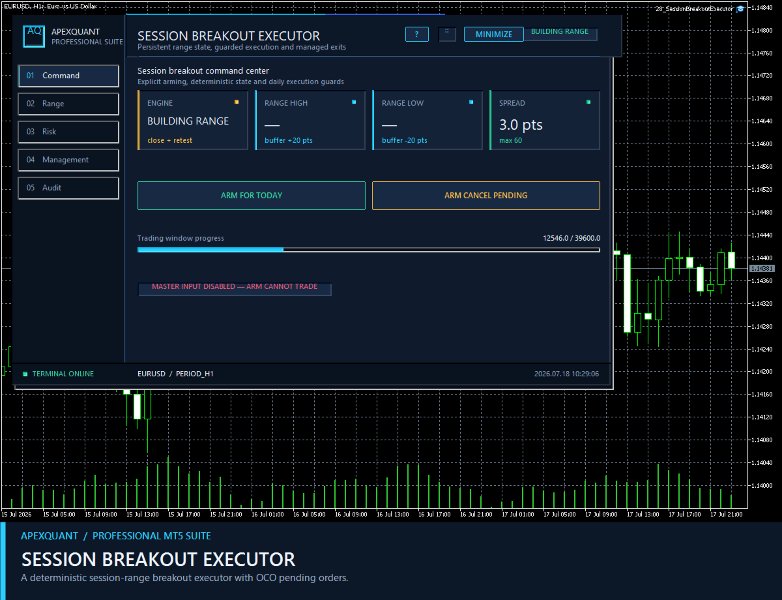The width and height of the screenshot is (782, 600).
Task: Click the Master Input Disabled warning label
Action: [235, 288]
